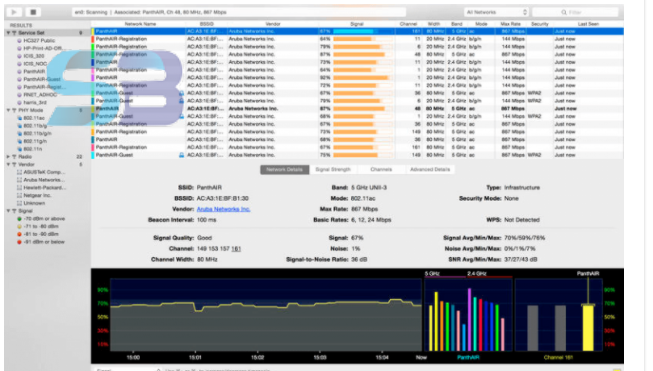This screenshot has width=653, height=371.
Task: Click yellow dot for -71 to -80 dBm
Action: (x=19, y=227)
